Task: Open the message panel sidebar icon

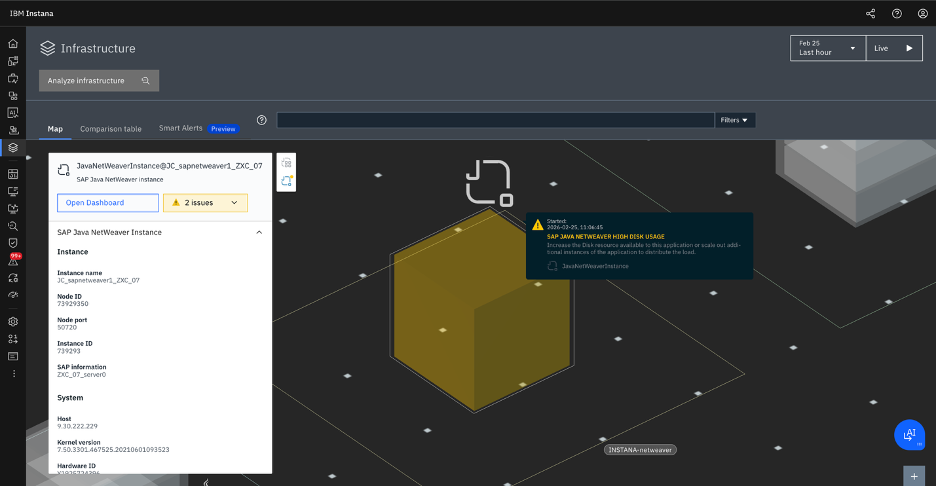Action: point(13,356)
